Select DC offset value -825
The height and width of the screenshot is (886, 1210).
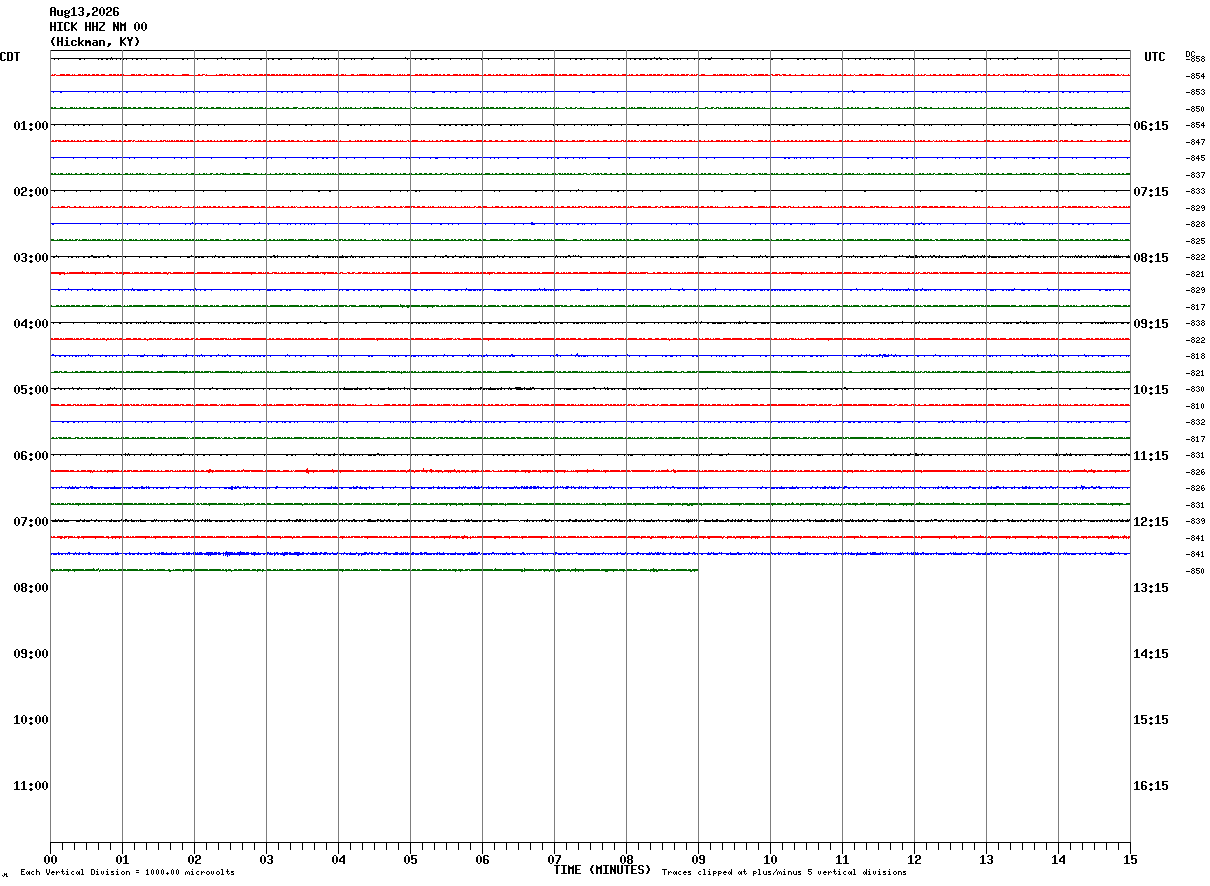coord(1196,241)
